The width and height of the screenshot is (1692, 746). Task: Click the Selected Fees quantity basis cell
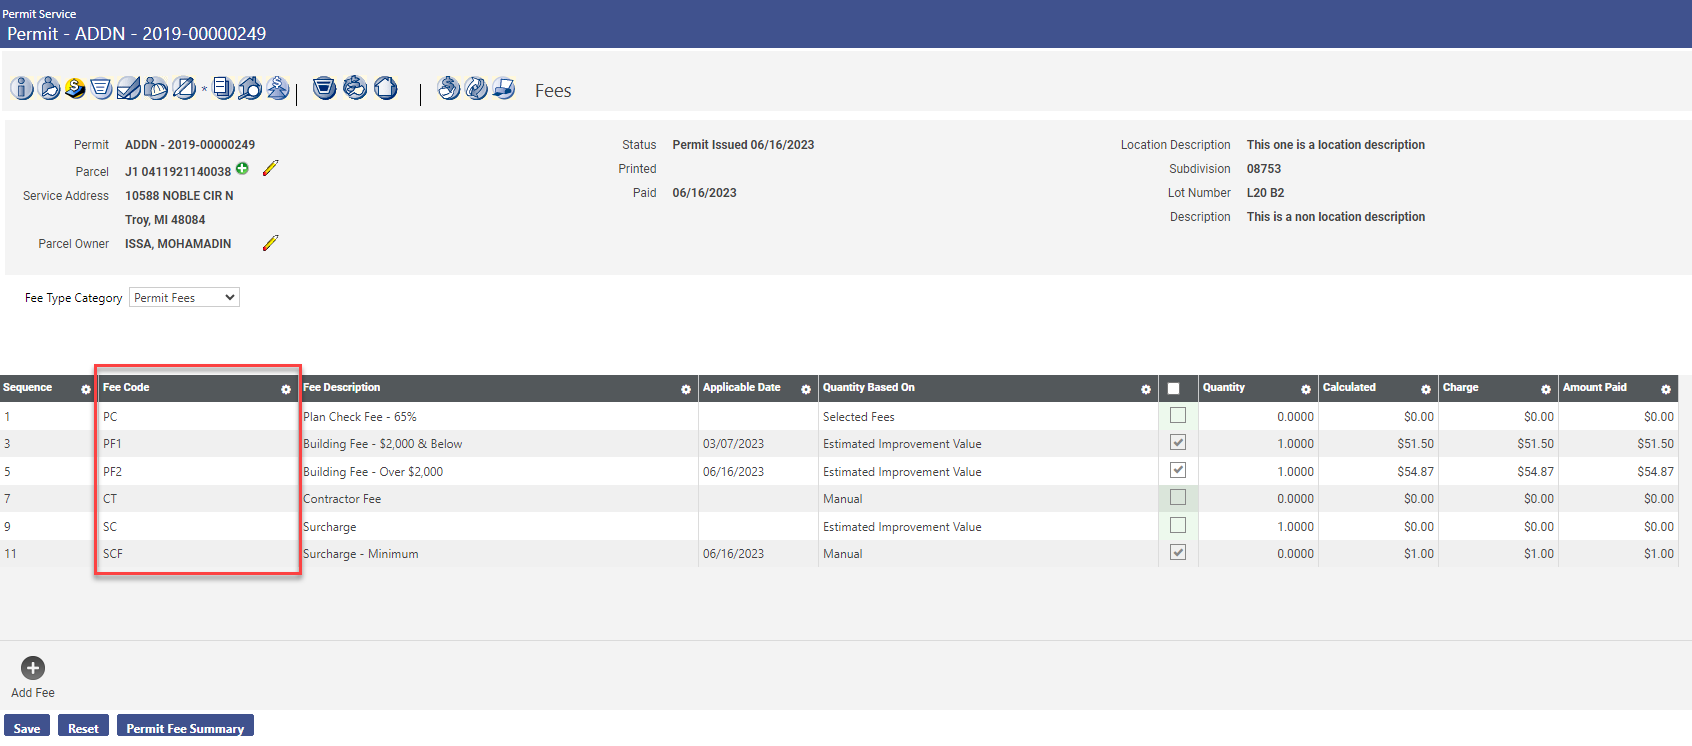[988, 416]
